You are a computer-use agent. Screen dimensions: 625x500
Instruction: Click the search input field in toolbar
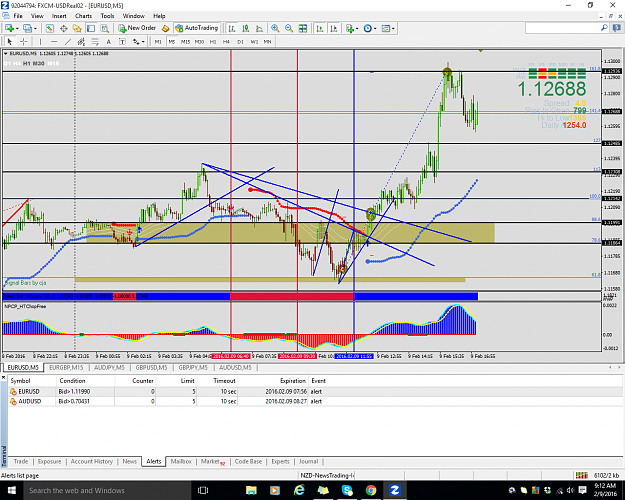click(563, 28)
